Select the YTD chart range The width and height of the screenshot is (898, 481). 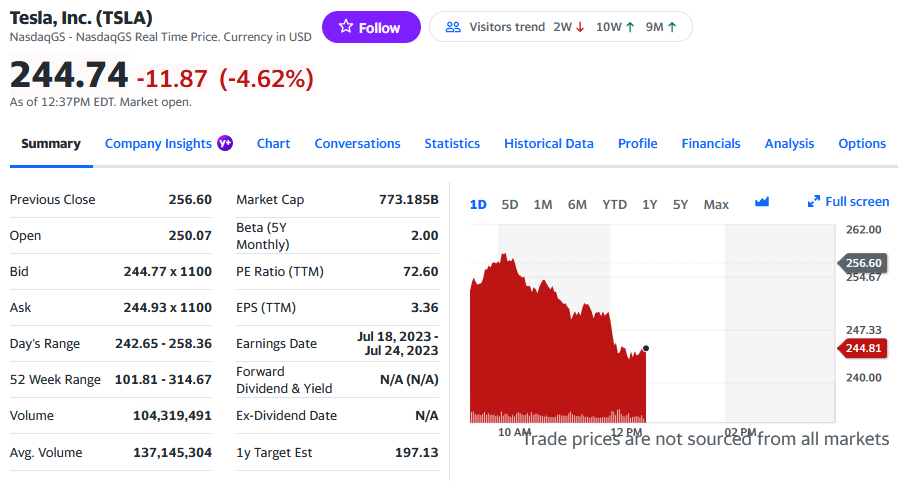click(615, 204)
